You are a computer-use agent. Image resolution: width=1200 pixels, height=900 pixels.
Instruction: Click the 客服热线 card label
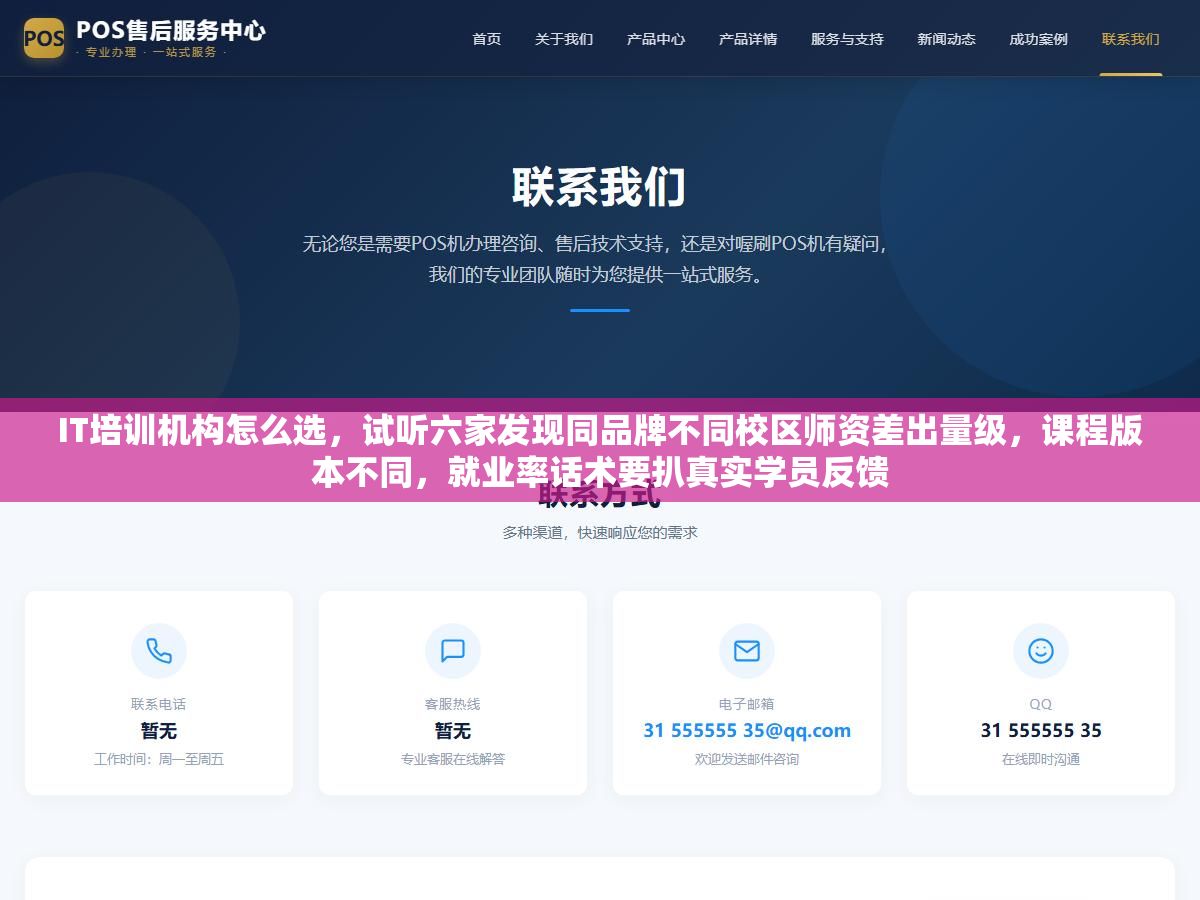click(453, 704)
